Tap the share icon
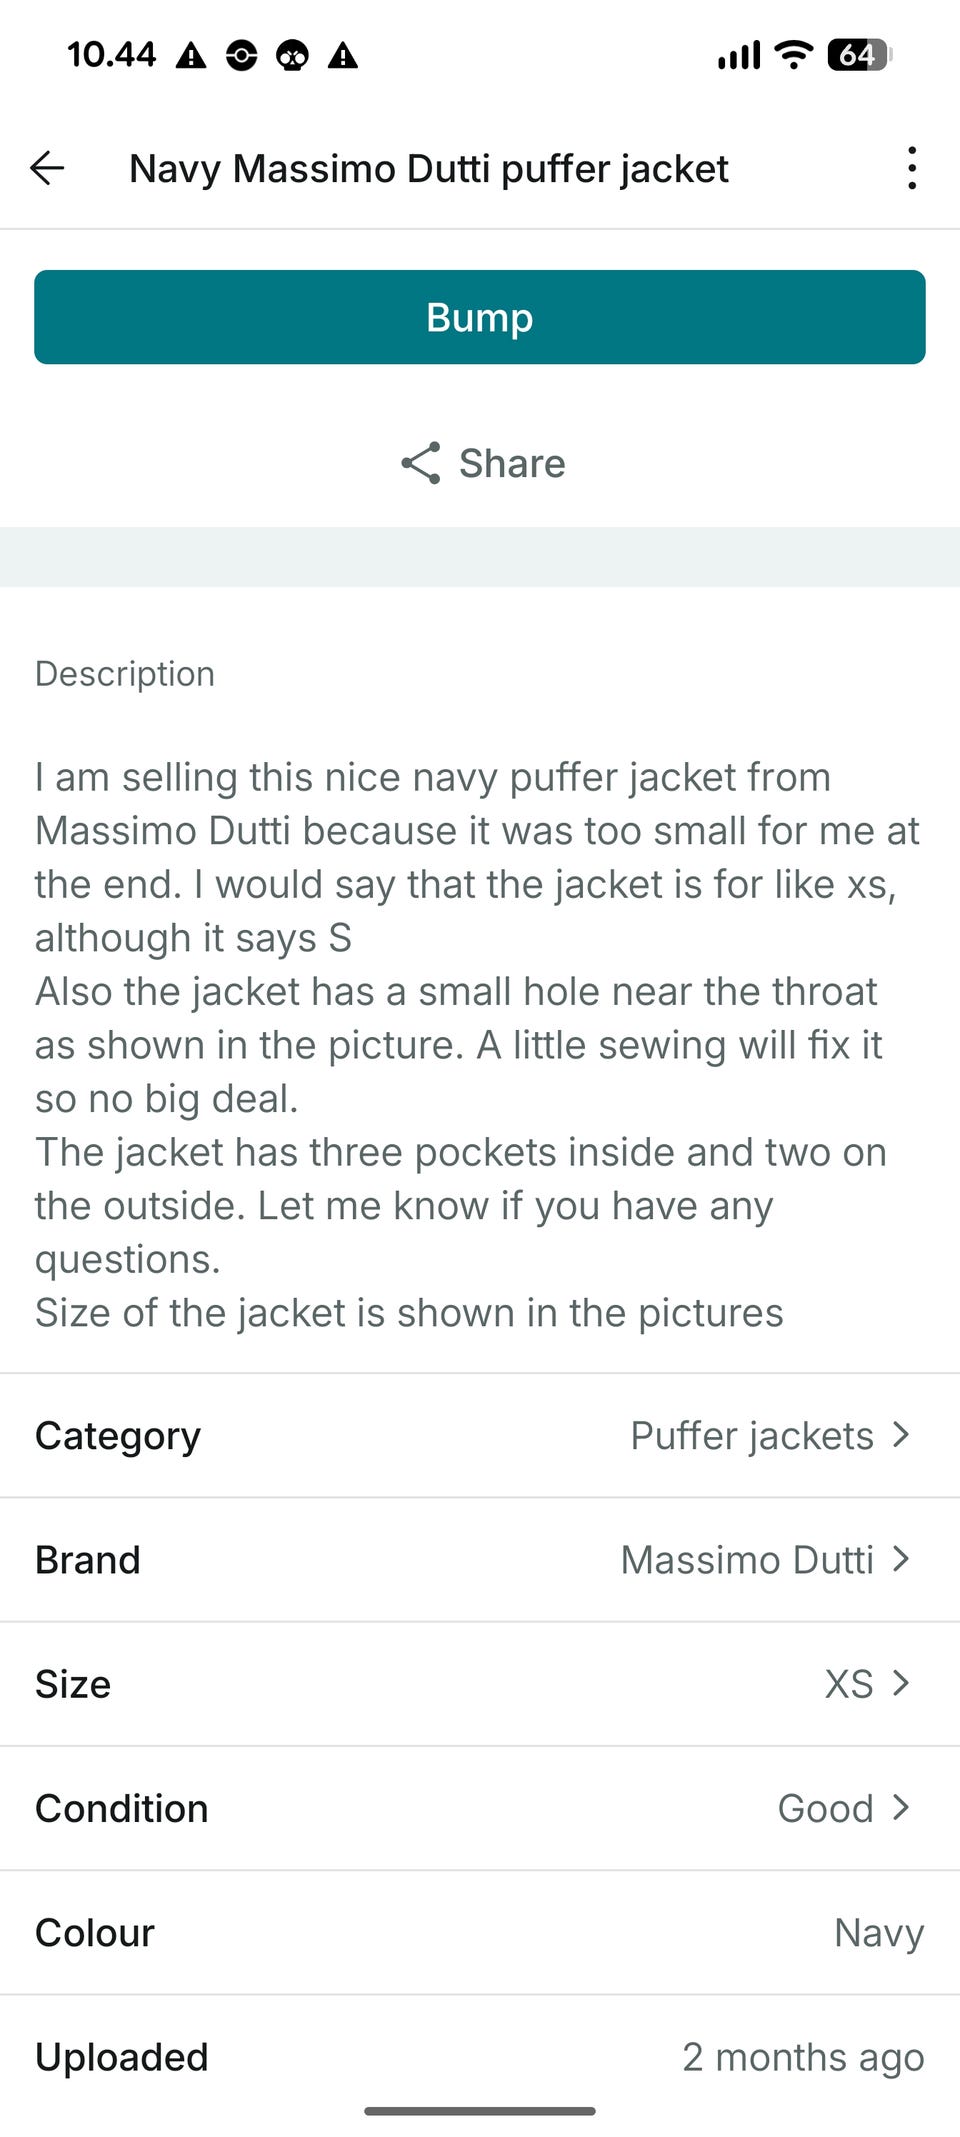The height and width of the screenshot is (2137, 960). point(421,463)
